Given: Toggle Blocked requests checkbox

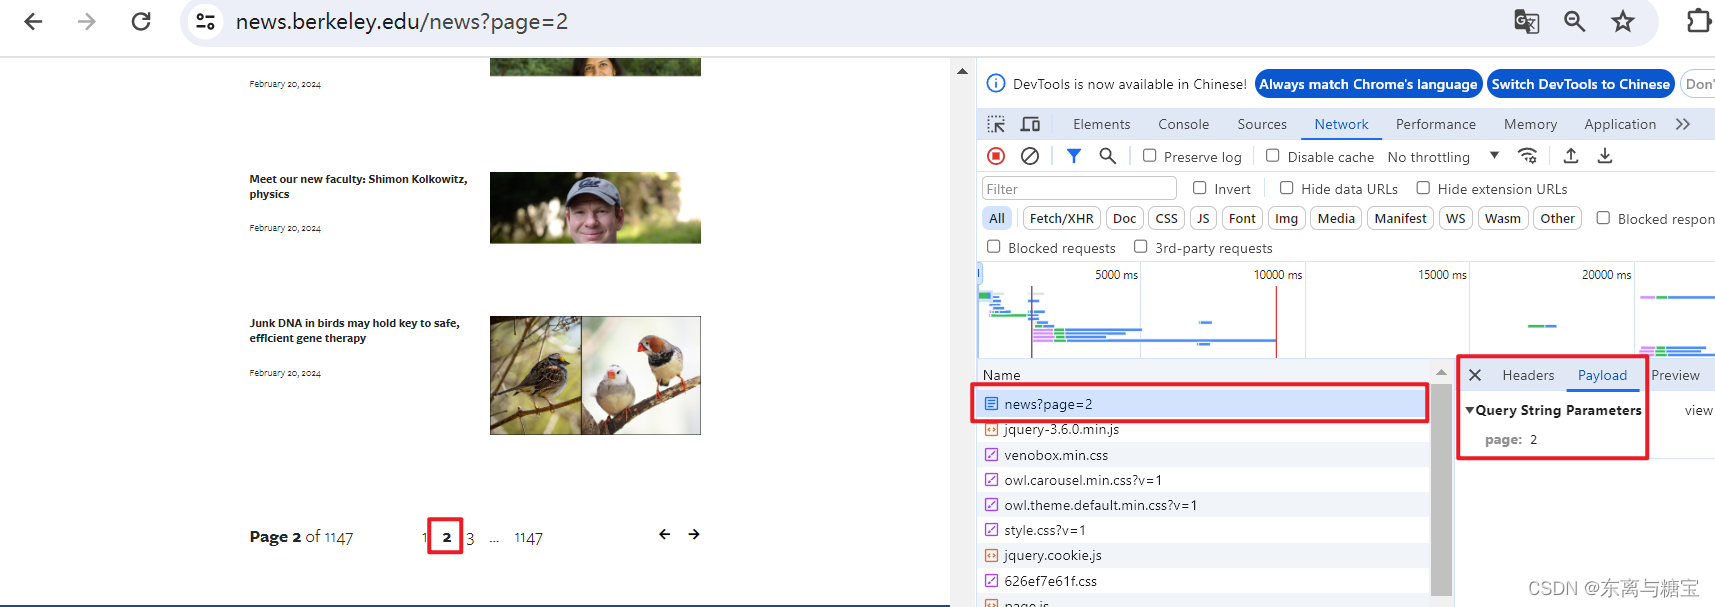Looking at the screenshot, I should pos(994,247).
